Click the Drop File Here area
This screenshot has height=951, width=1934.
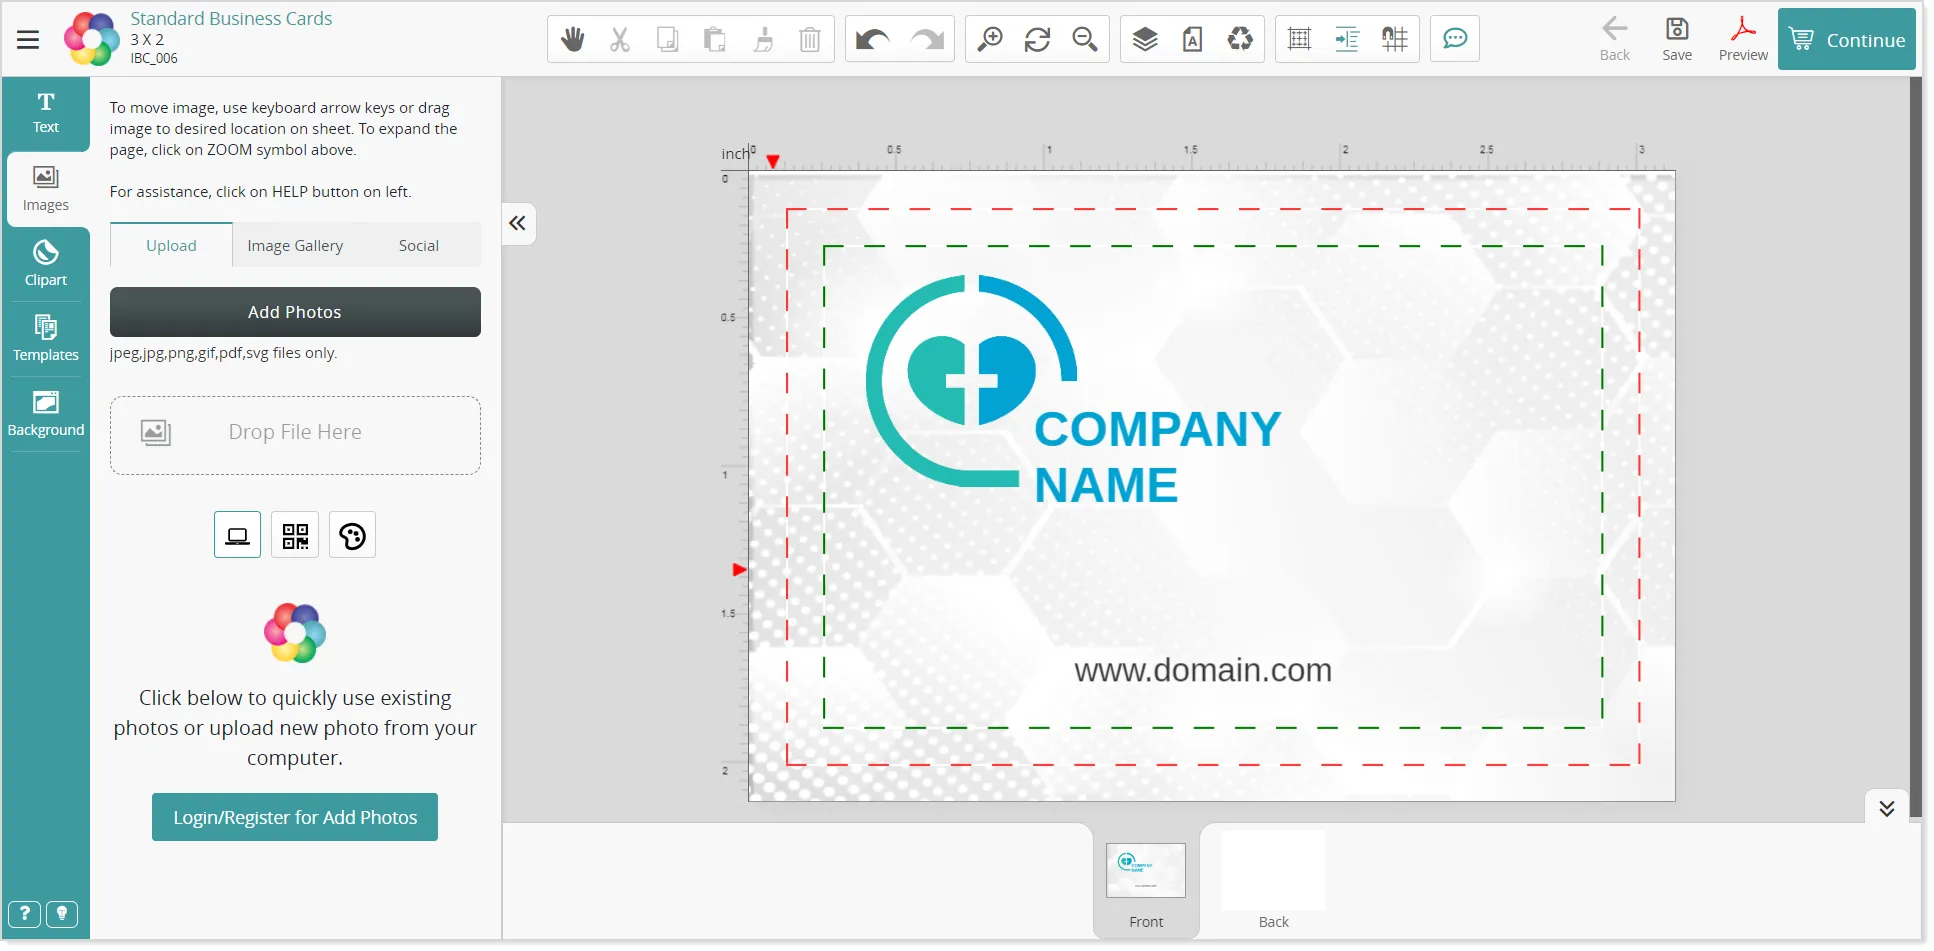pyautogui.click(x=295, y=435)
